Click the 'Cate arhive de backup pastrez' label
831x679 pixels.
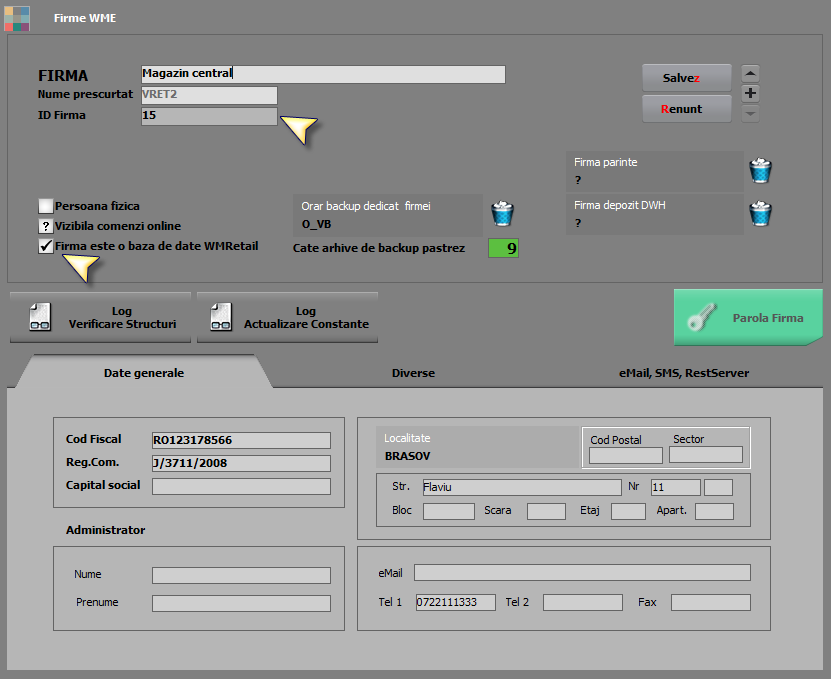click(379, 248)
